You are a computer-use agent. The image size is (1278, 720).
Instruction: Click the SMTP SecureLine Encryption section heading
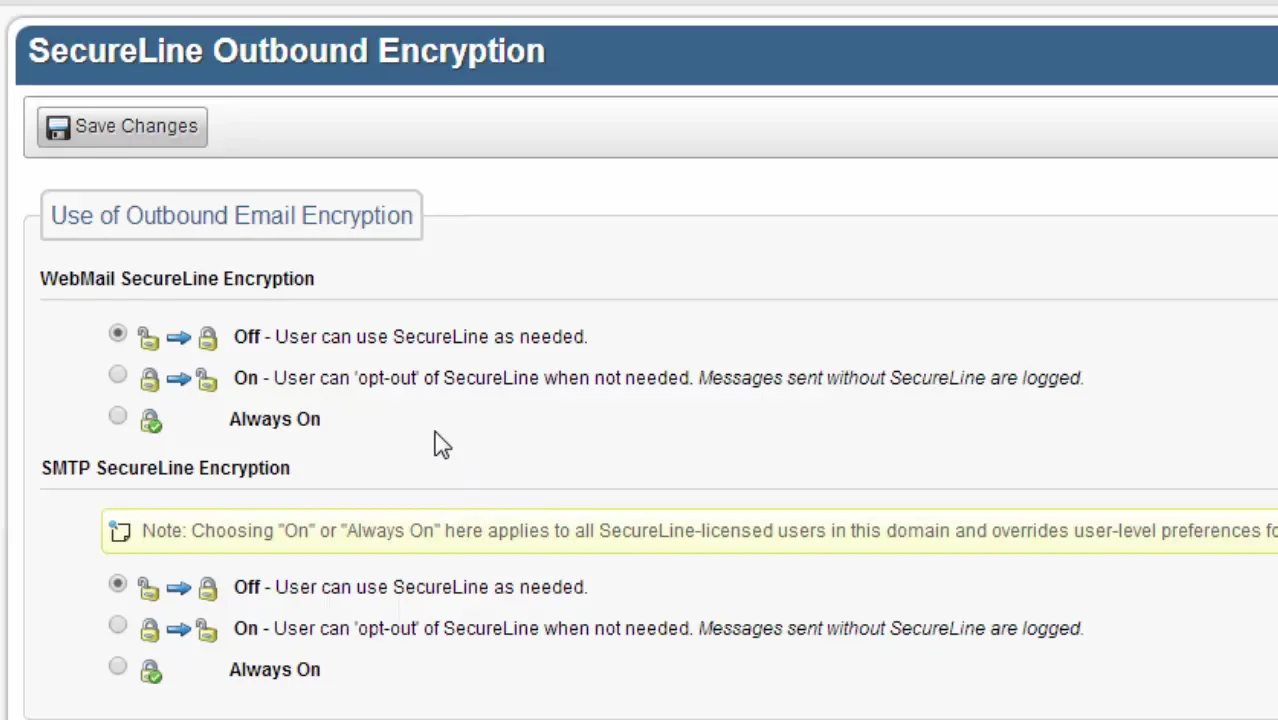(x=165, y=468)
